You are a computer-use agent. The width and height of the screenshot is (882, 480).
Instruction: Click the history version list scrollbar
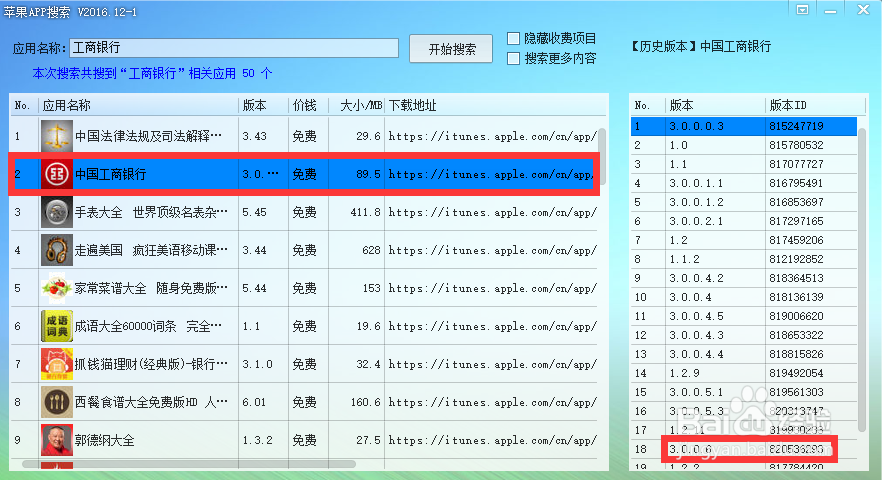(x=861, y=280)
